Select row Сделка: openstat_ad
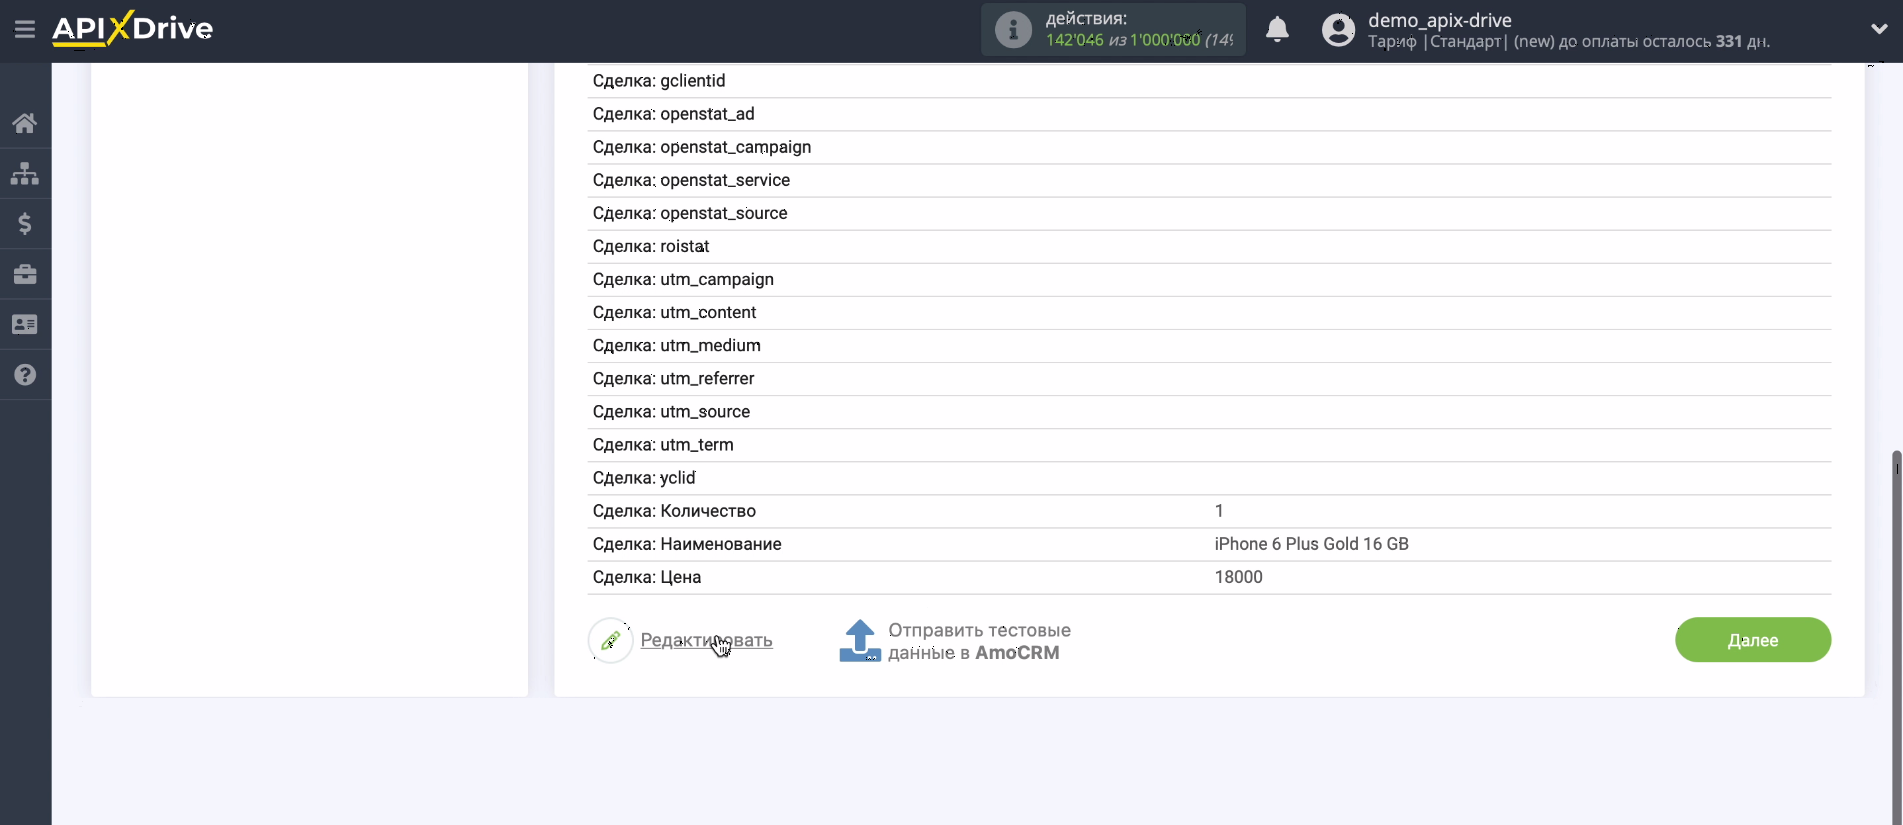Screen dimensions: 1903x825 point(1209,114)
